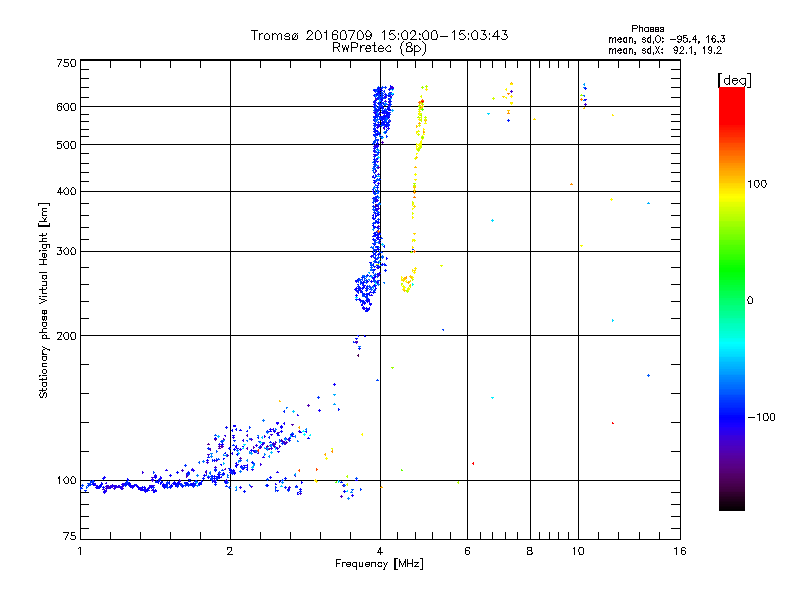Click the yellow X-mode trace near 5 MHz
Screen dimensions: 800x600
(x=415, y=189)
